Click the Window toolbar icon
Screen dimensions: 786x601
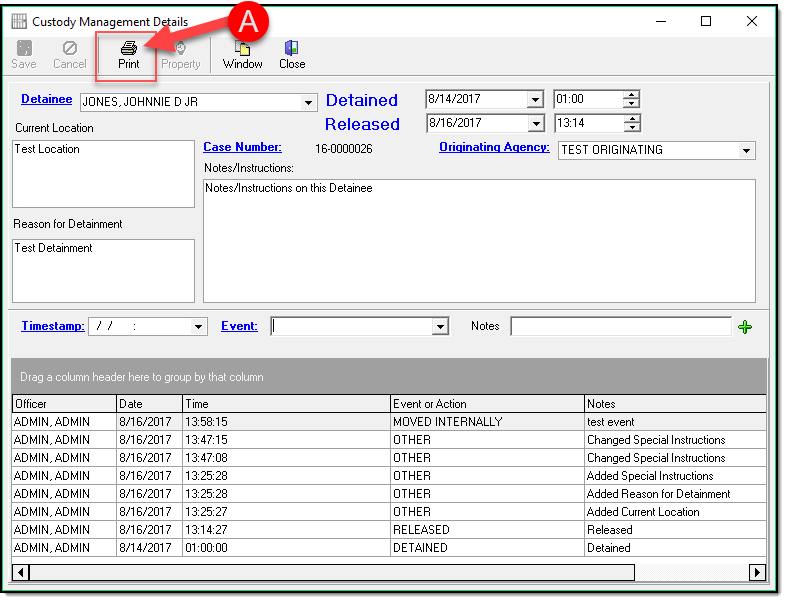pyautogui.click(x=242, y=48)
